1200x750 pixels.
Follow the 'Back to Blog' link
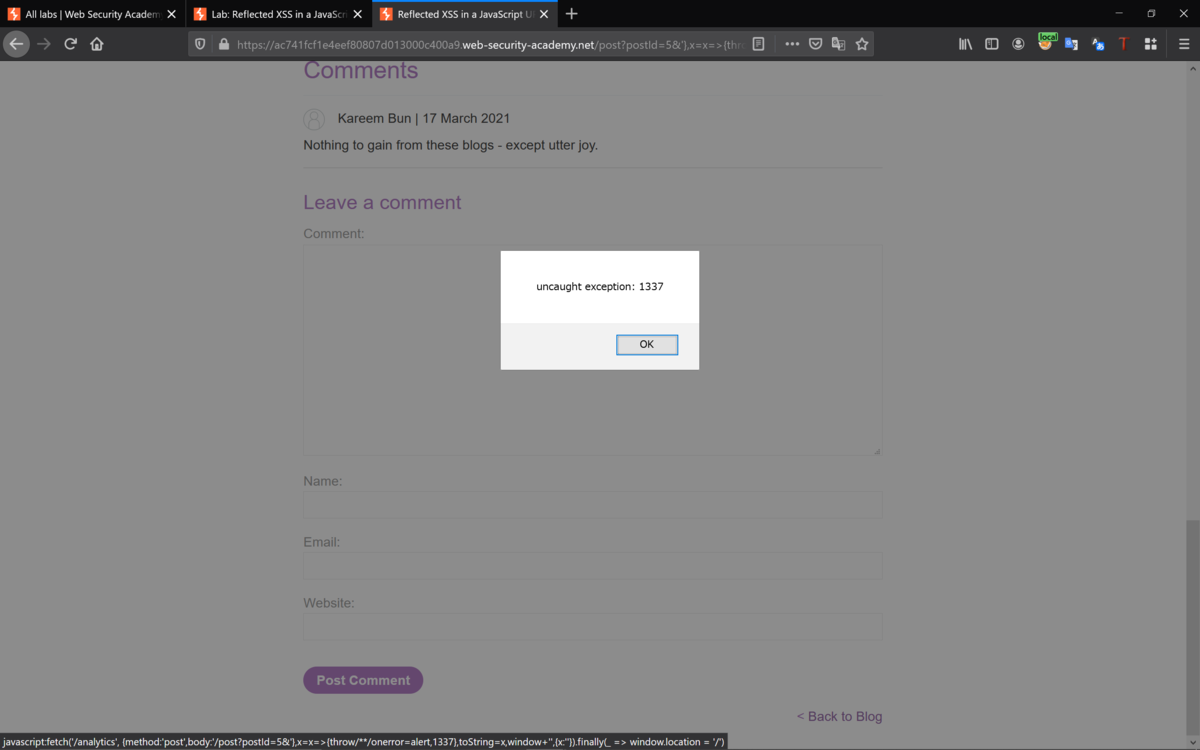tap(839, 716)
